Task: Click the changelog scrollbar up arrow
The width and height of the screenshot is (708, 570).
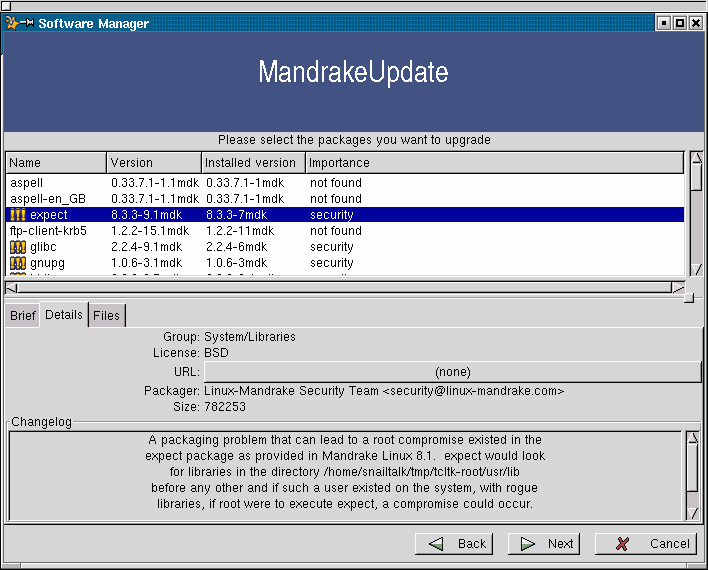Action: click(x=693, y=438)
